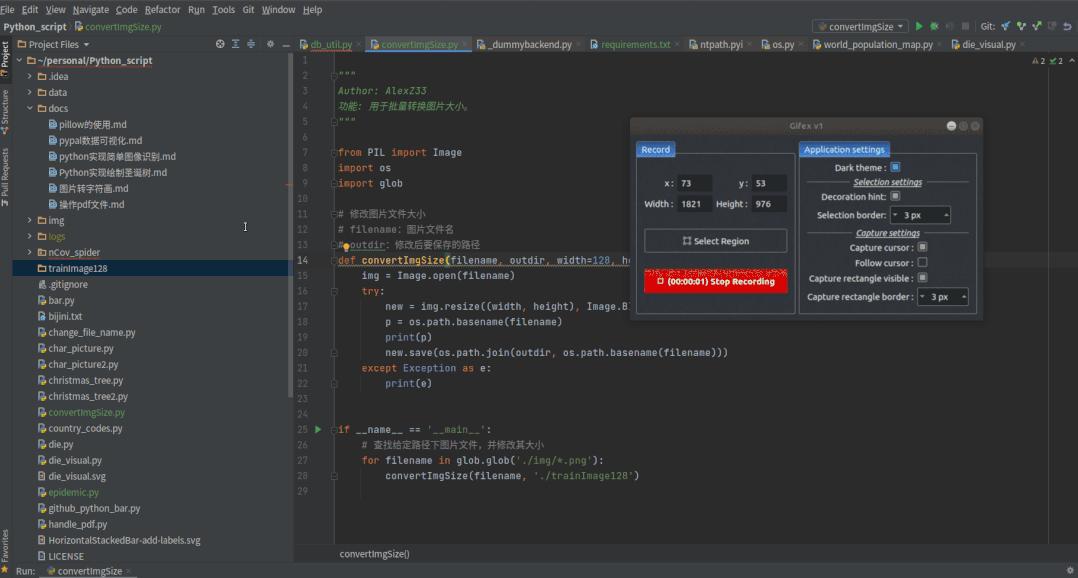Screen dimensions: 1078x578
Task: Start debugging with the green bug icon
Action: [x=934, y=26]
